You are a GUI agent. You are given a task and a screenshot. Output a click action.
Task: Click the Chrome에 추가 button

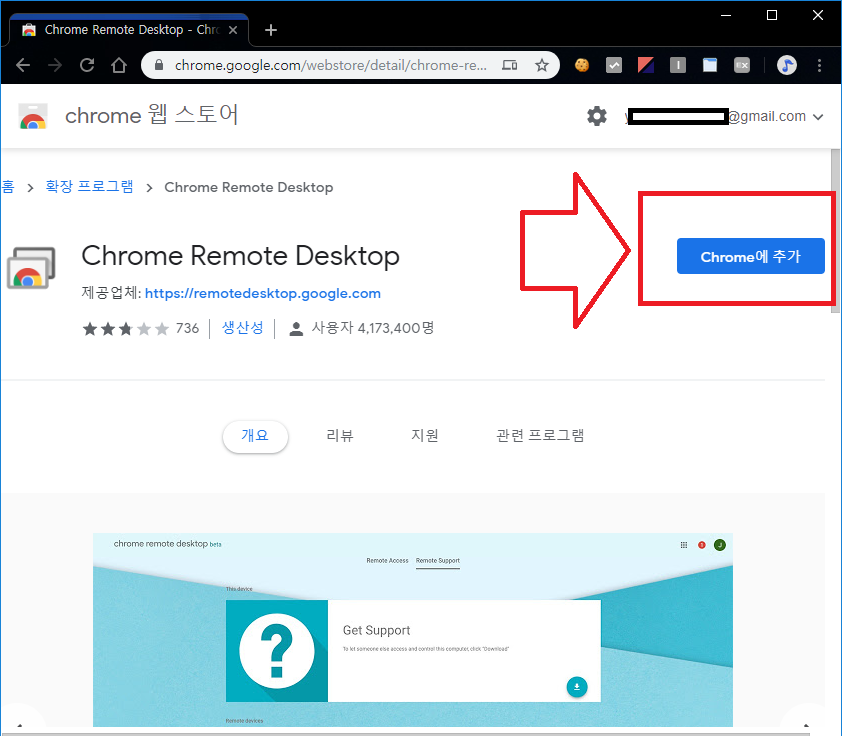(750, 256)
